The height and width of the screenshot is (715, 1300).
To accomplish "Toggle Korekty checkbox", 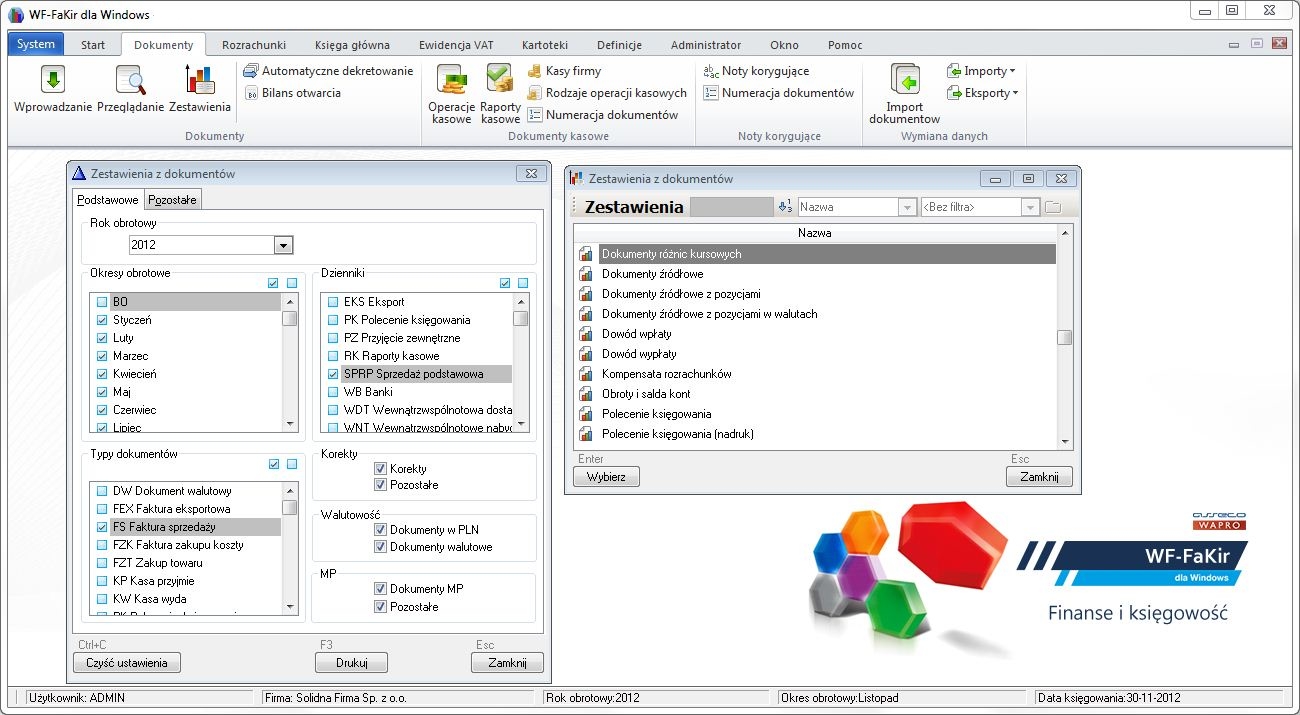I will (380, 469).
